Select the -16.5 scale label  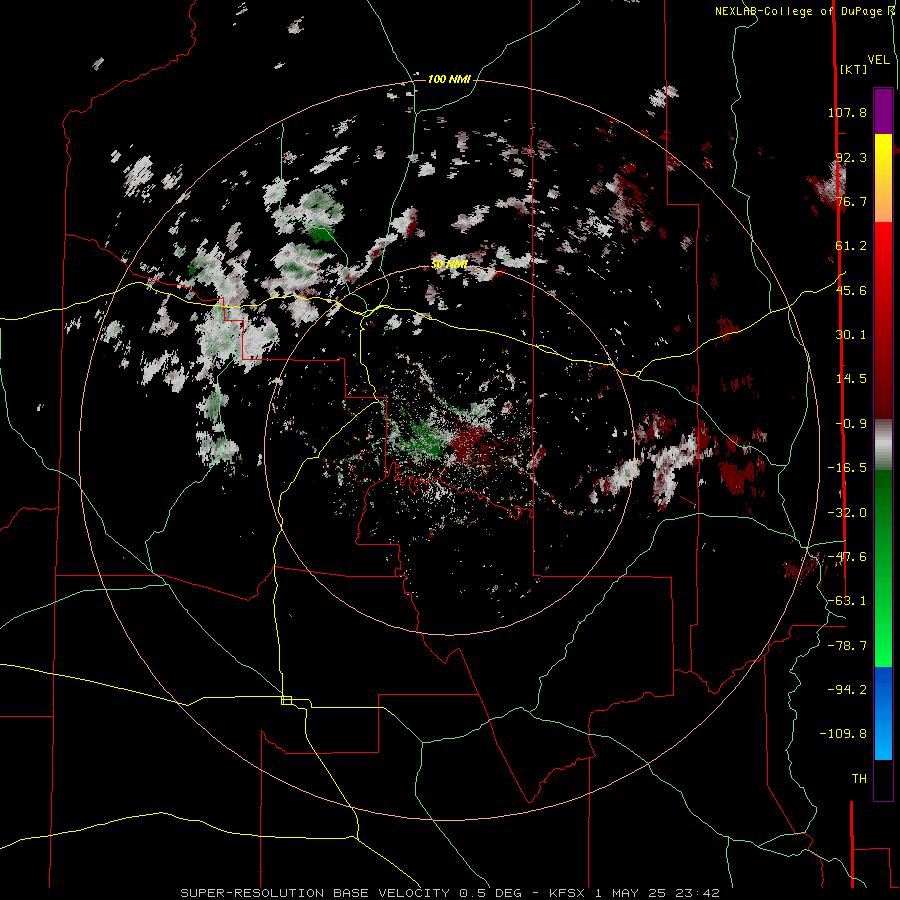point(847,468)
